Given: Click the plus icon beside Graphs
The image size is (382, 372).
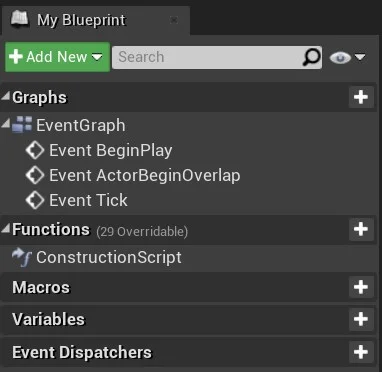Looking at the screenshot, I should 361,97.
